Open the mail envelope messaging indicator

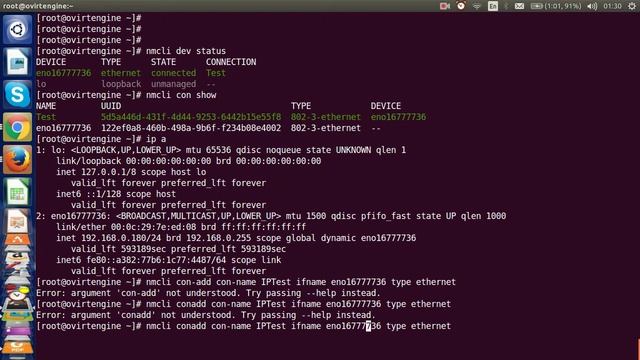[519, 6]
